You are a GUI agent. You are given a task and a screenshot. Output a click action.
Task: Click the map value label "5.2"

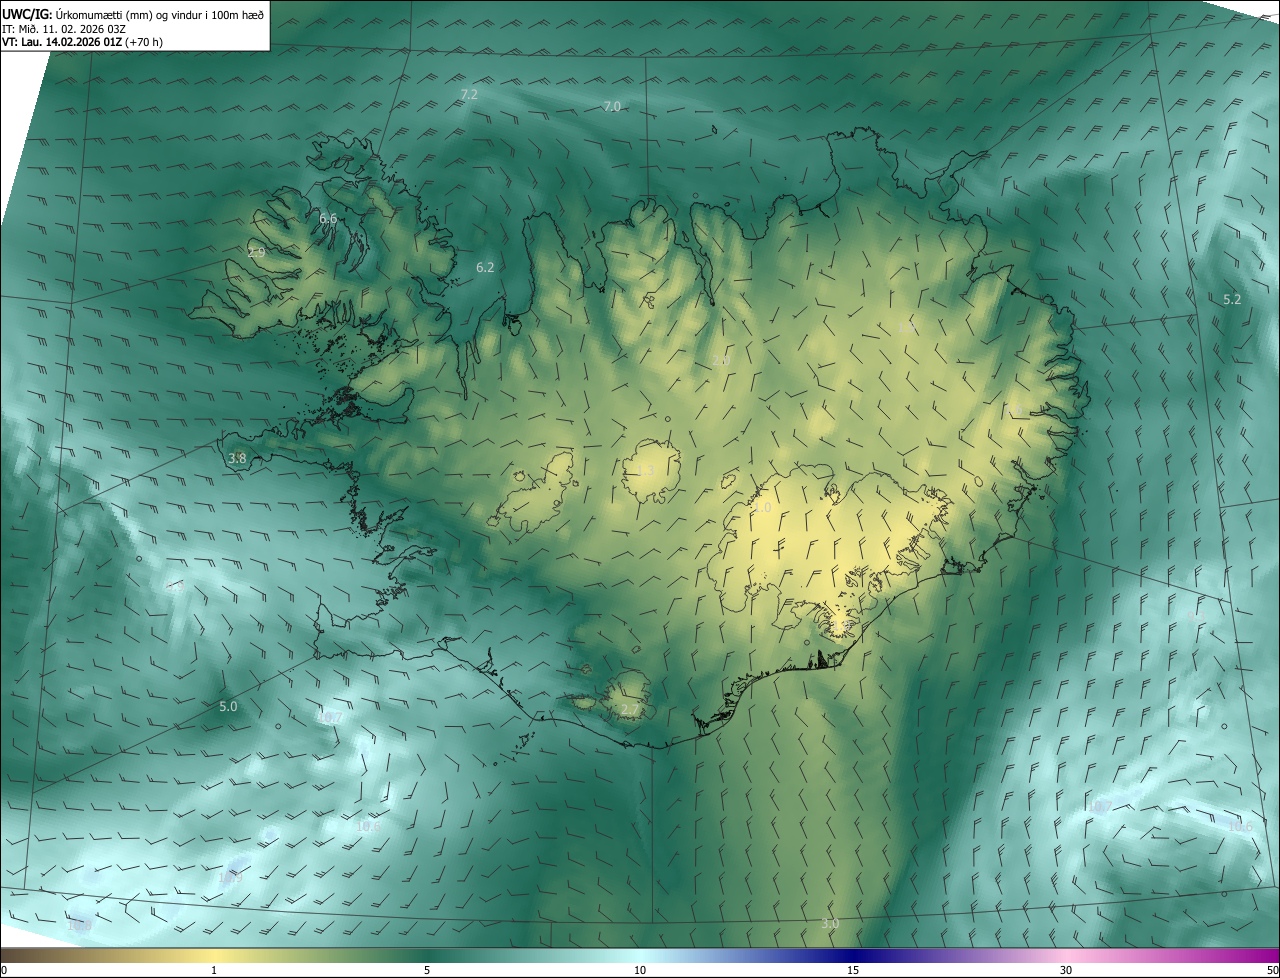coord(1232,299)
